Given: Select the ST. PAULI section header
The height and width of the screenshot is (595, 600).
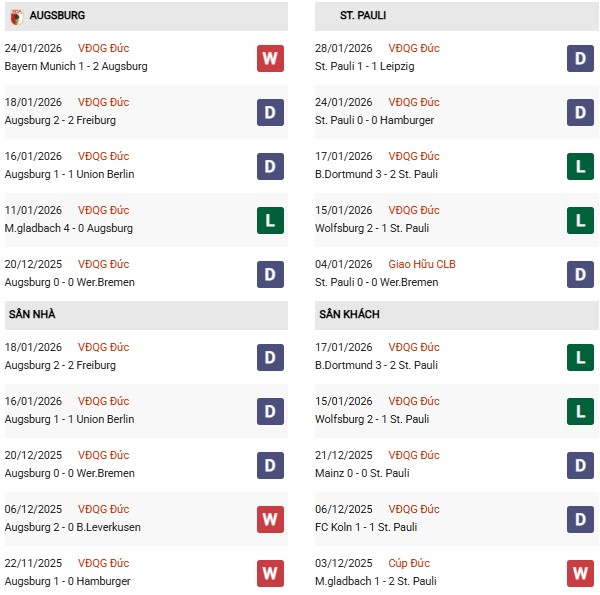Looking at the screenshot, I should (363, 16).
